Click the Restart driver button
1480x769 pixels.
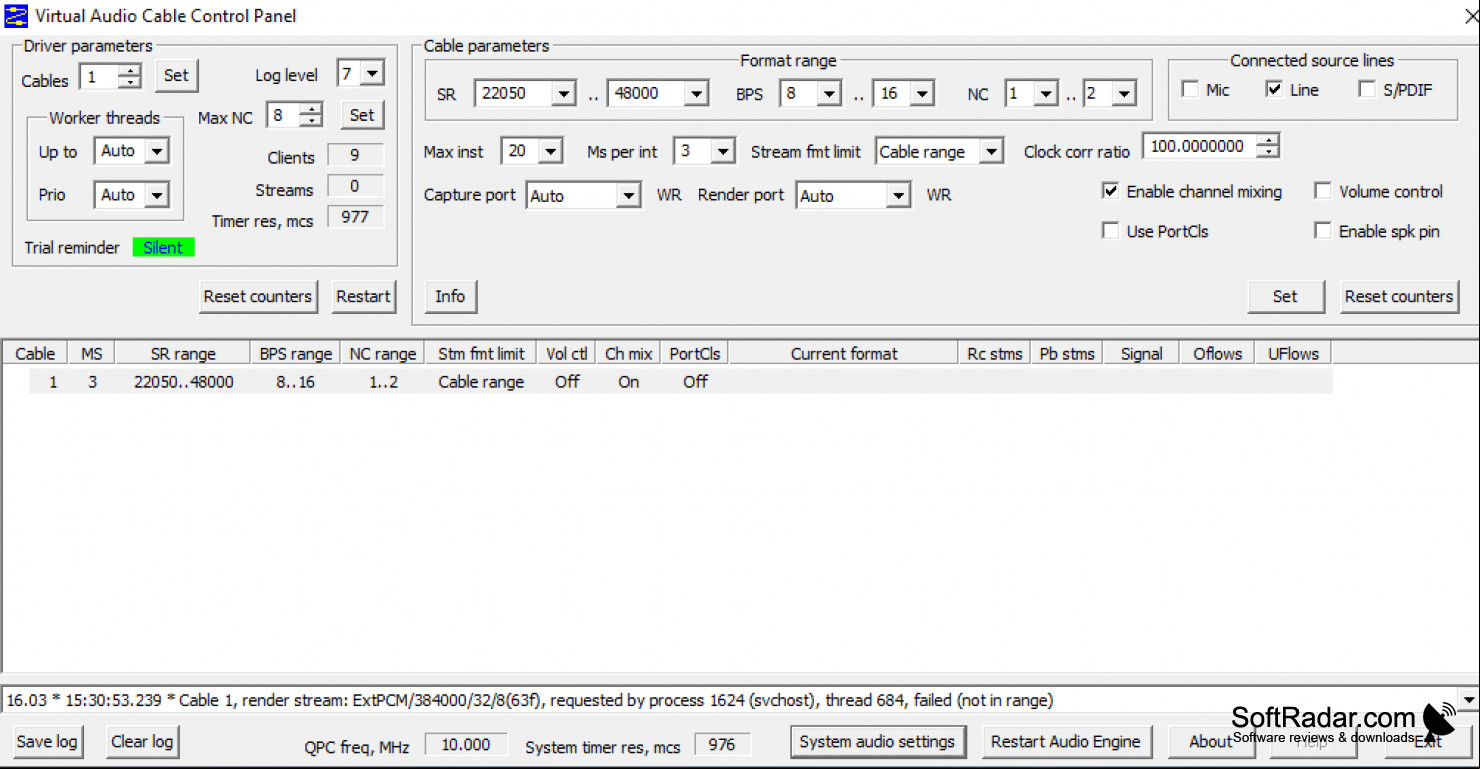tap(363, 296)
